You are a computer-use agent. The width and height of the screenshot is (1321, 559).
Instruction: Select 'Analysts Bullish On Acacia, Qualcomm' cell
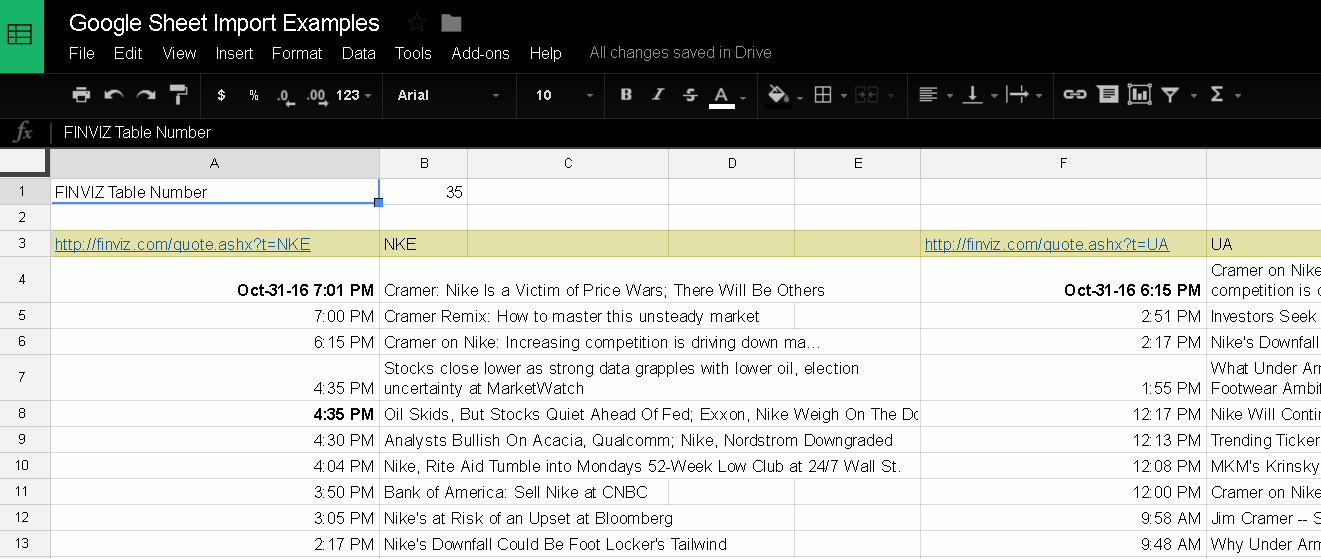(x=638, y=440)
